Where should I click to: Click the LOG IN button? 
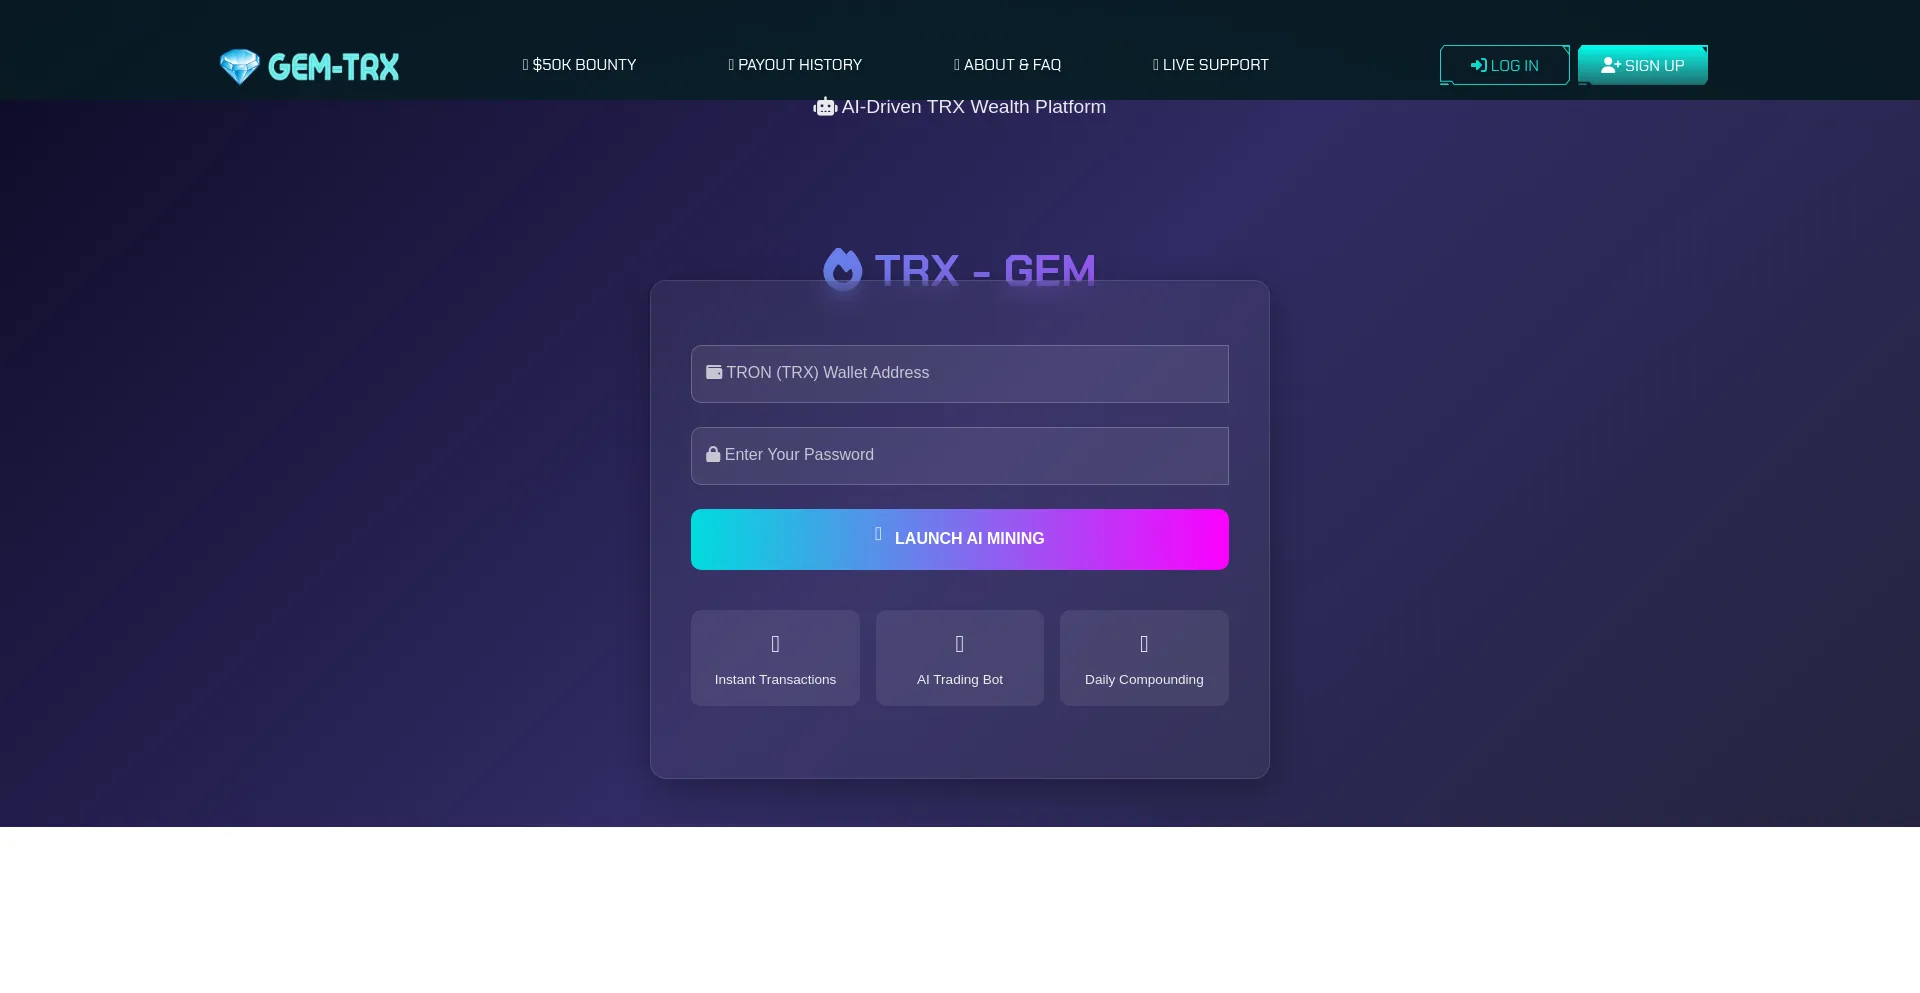pyautogui.click(x=1504, y=65)
